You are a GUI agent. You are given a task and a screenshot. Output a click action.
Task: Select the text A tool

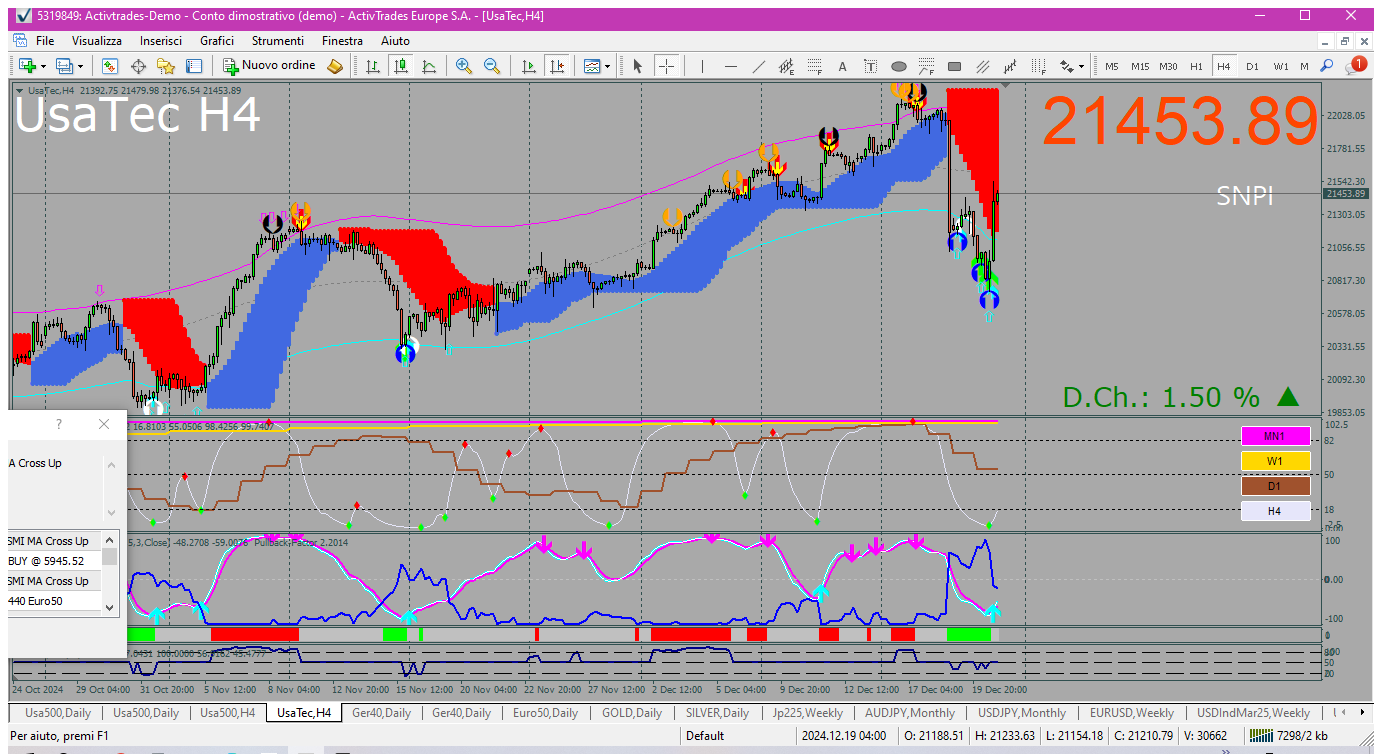(x=842, y=66)
